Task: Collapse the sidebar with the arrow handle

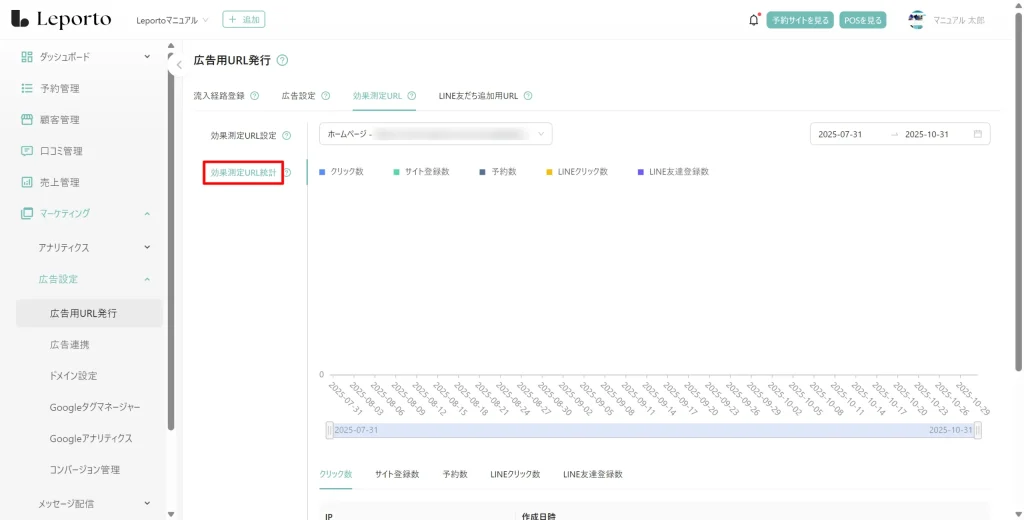Action: [178, 65]
